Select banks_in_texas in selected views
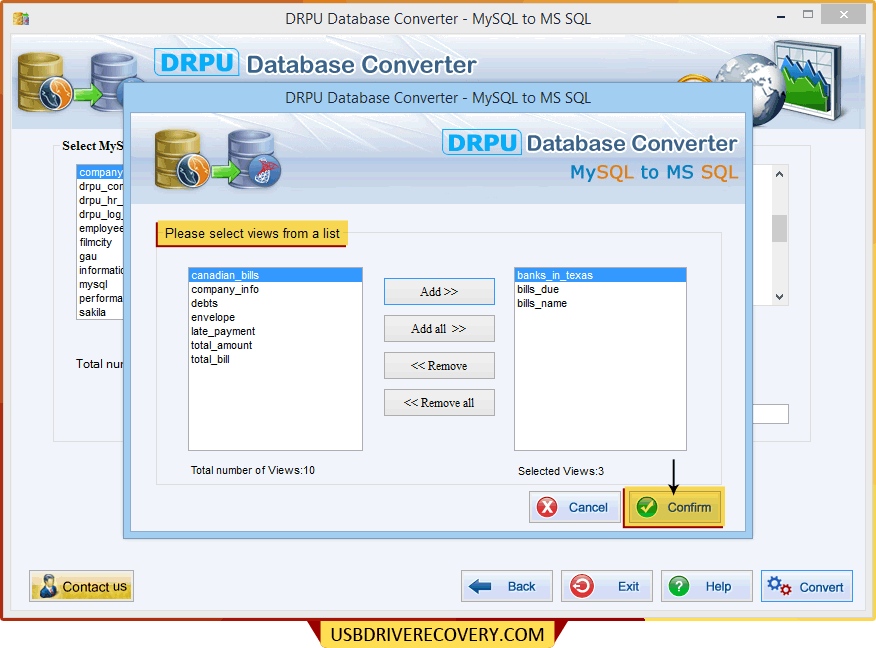 click(x=600, y=275)
